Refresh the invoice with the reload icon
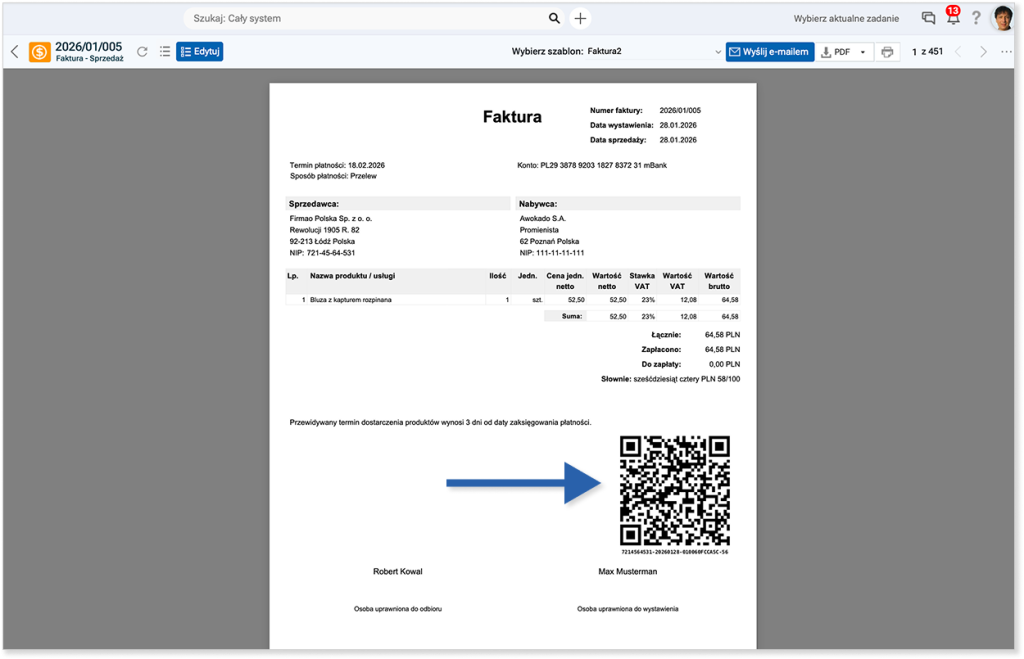The image size is (1024, 659). click(142, 52)
